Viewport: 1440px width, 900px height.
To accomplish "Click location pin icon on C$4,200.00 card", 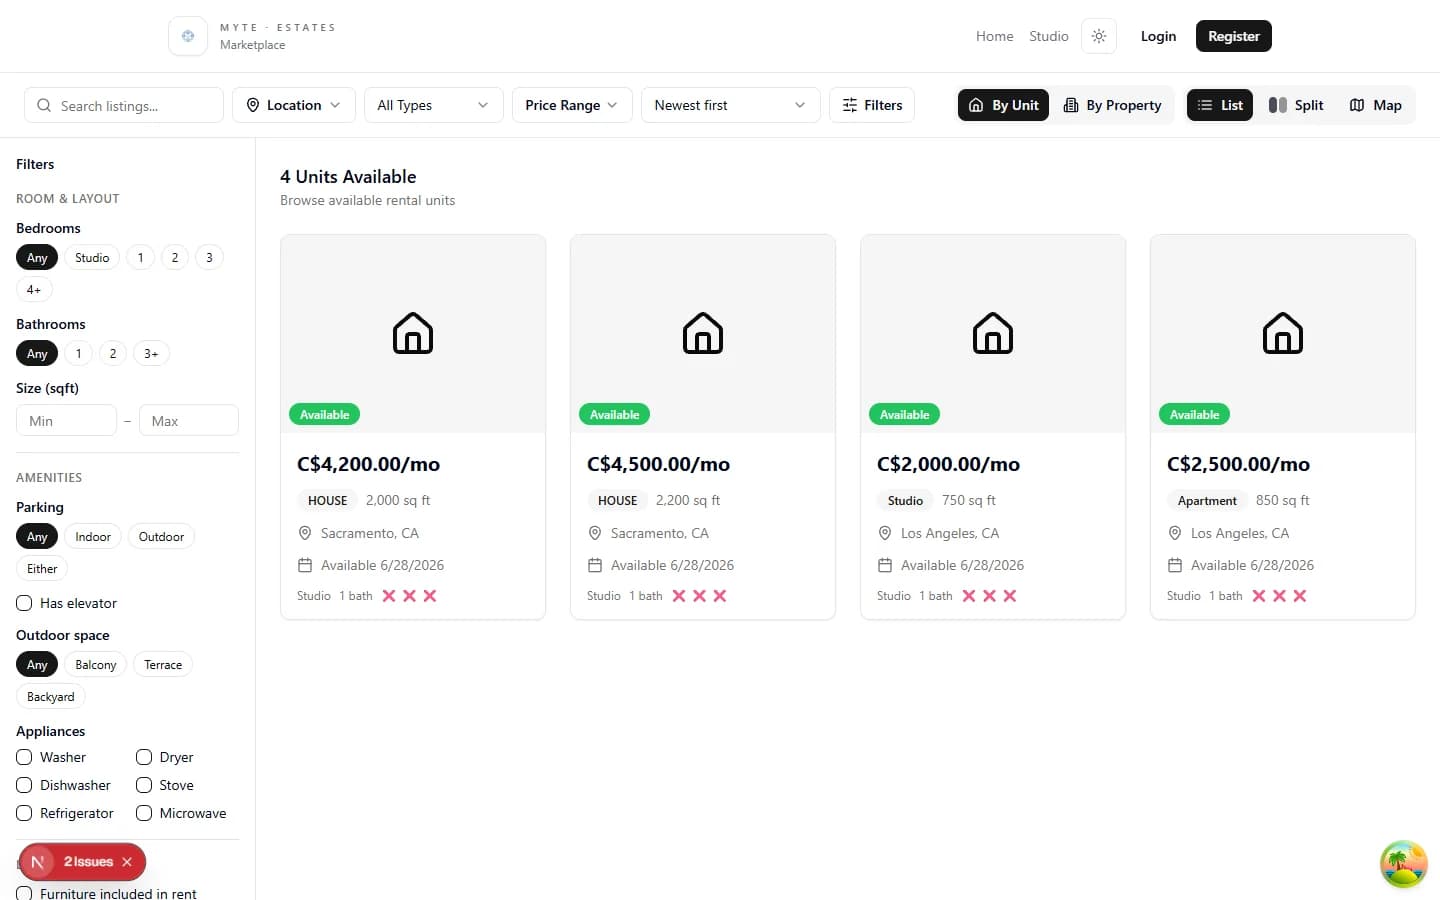I will (x=305, y=533).
